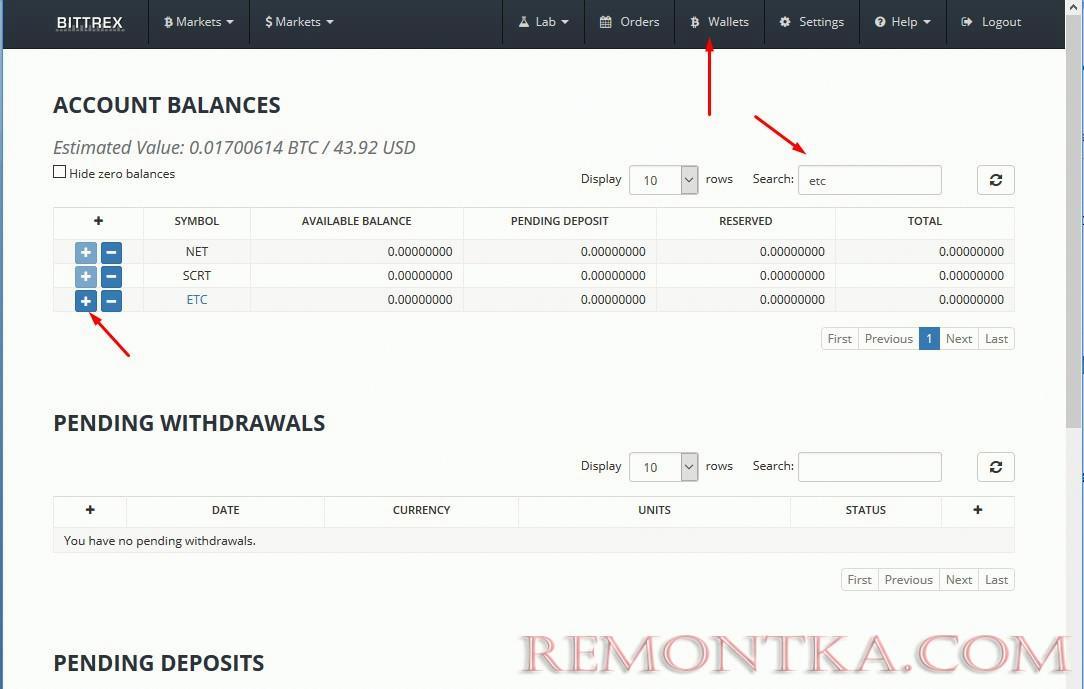The height and width of the screenshot is (689, 1084).
Task: Toggle Hide zero balances checkbox
Action: [x=60, y=172]
